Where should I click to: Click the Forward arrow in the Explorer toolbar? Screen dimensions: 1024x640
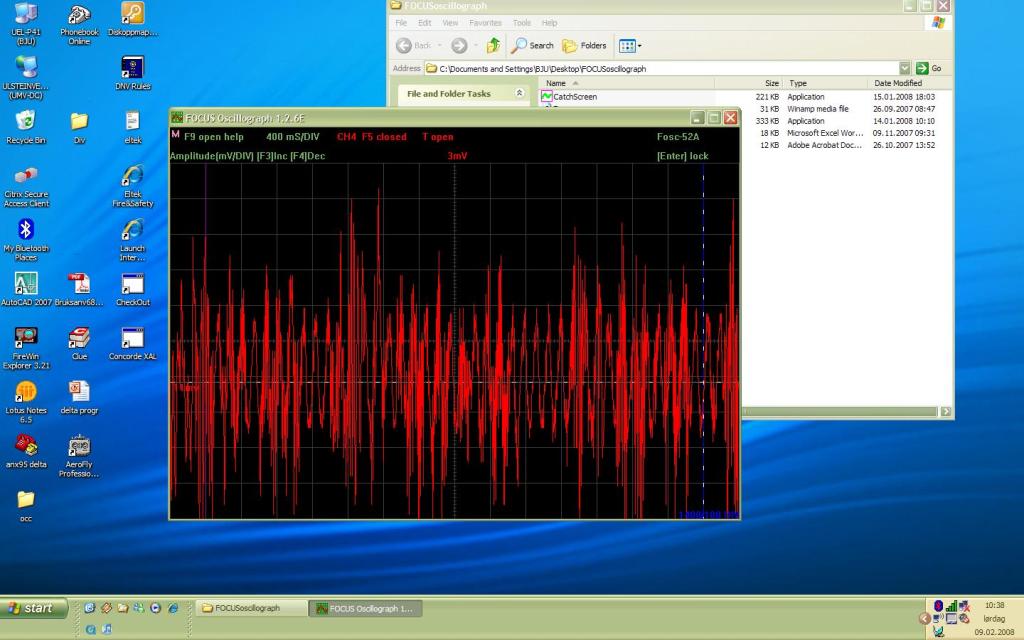click(x=459, y=45)
